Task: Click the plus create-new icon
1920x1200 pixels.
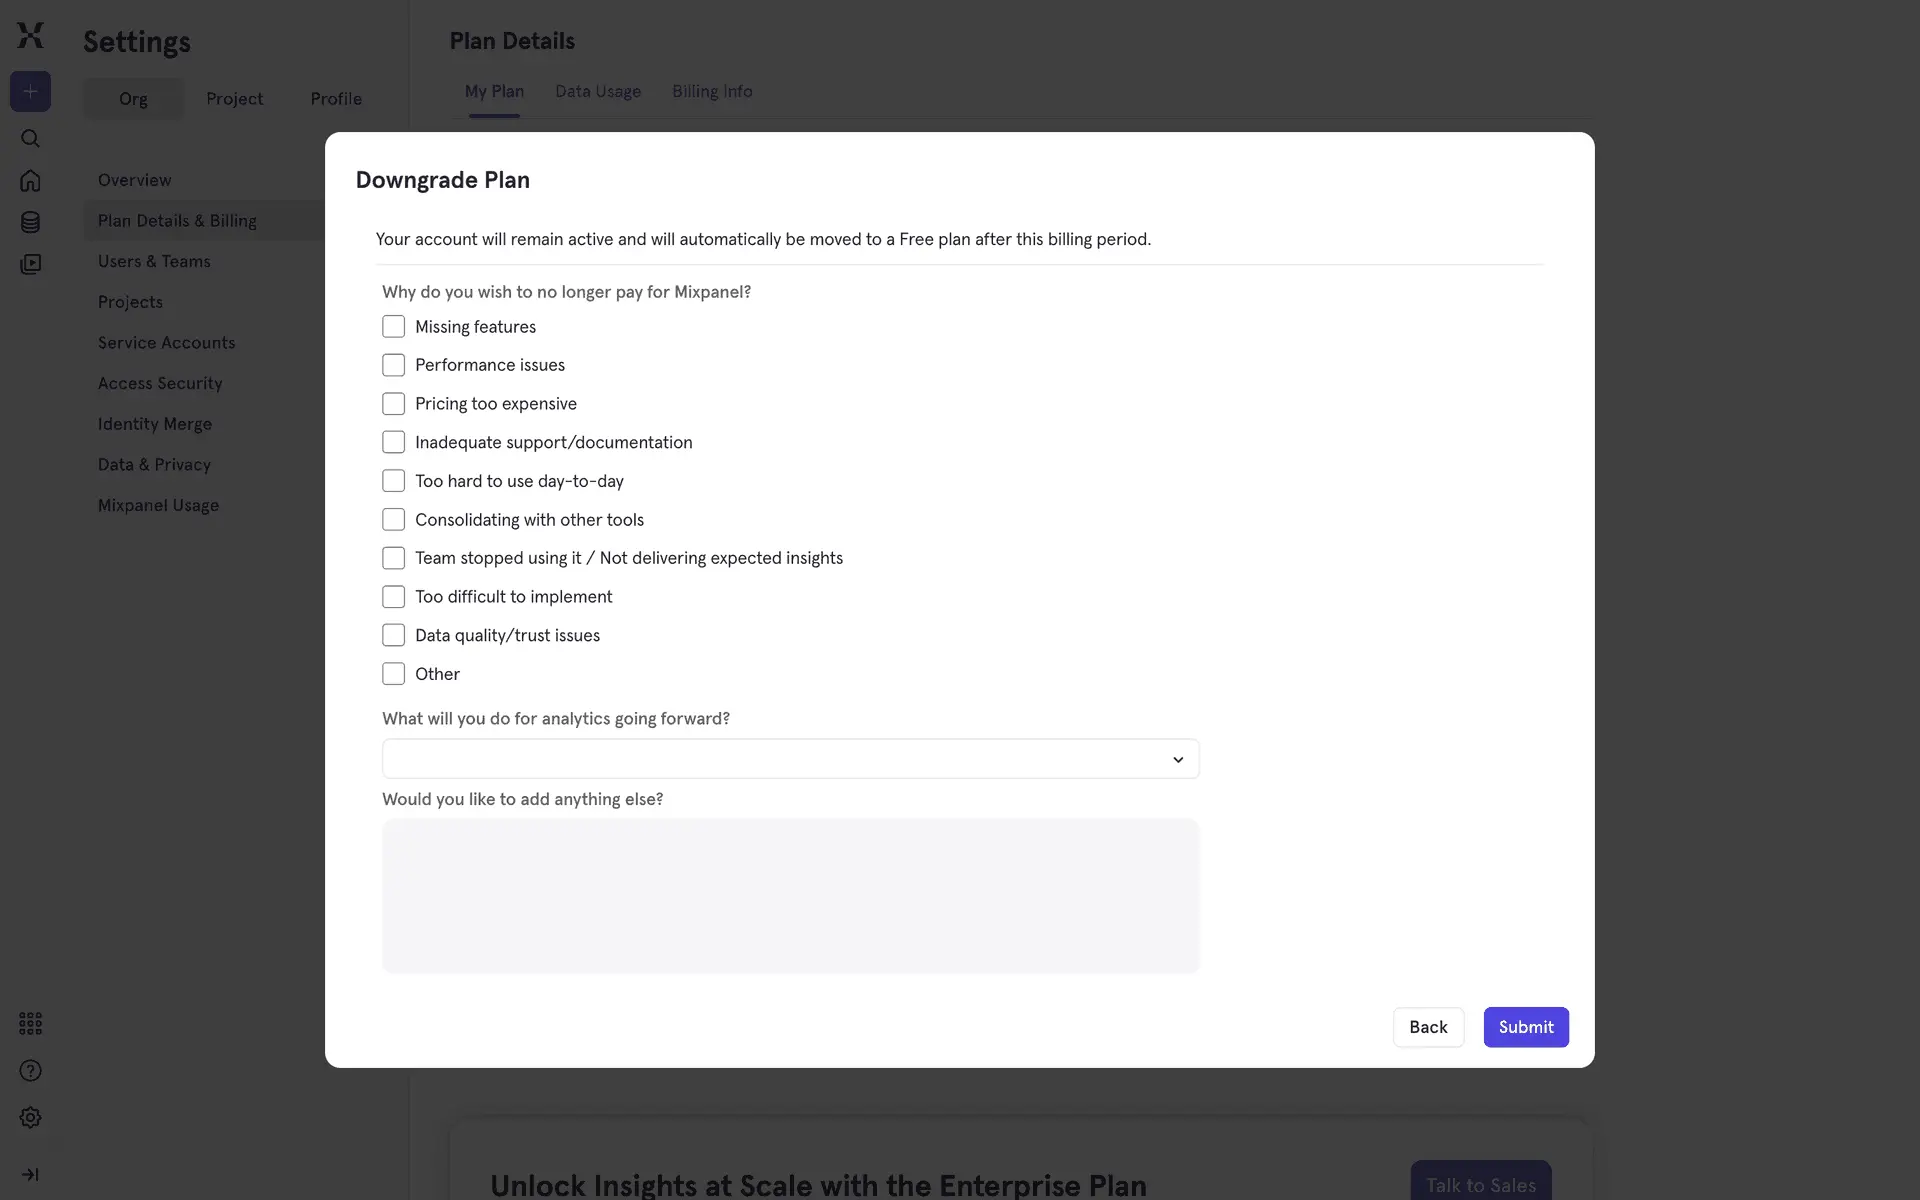Action: (30, 92)
